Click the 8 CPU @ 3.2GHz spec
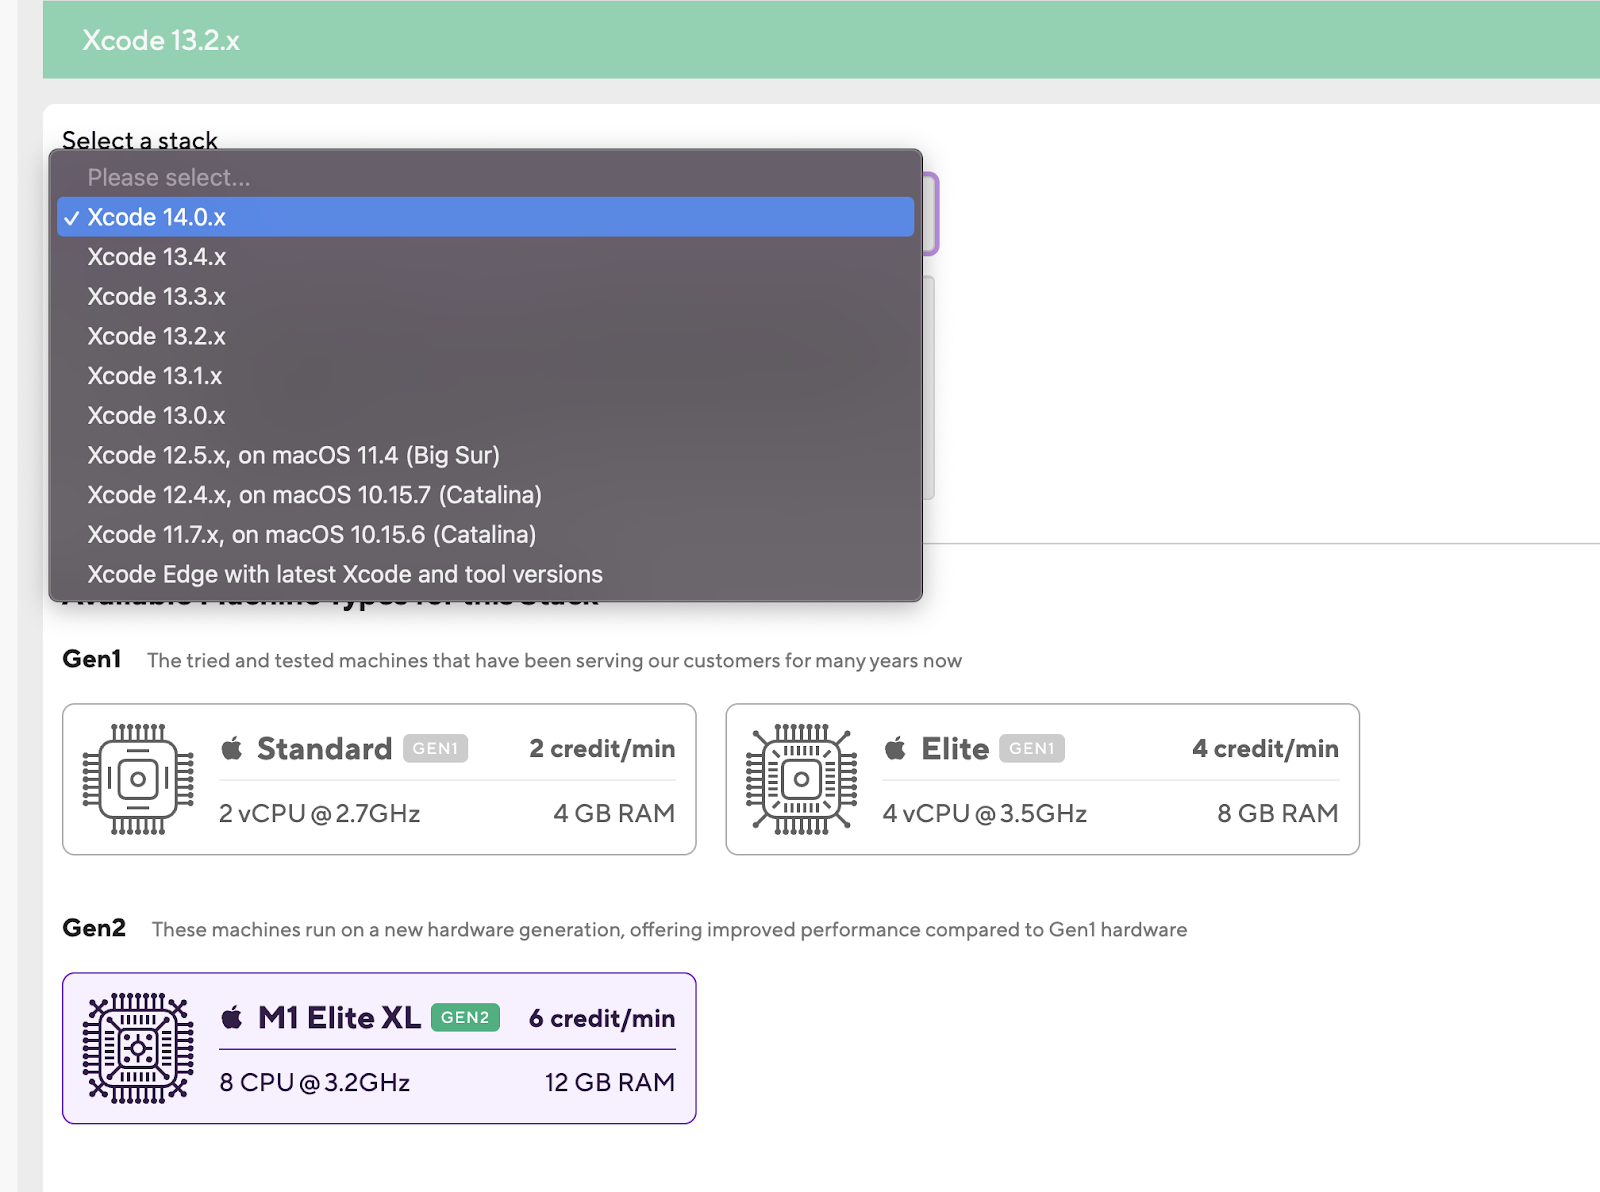 point(314,1082)
